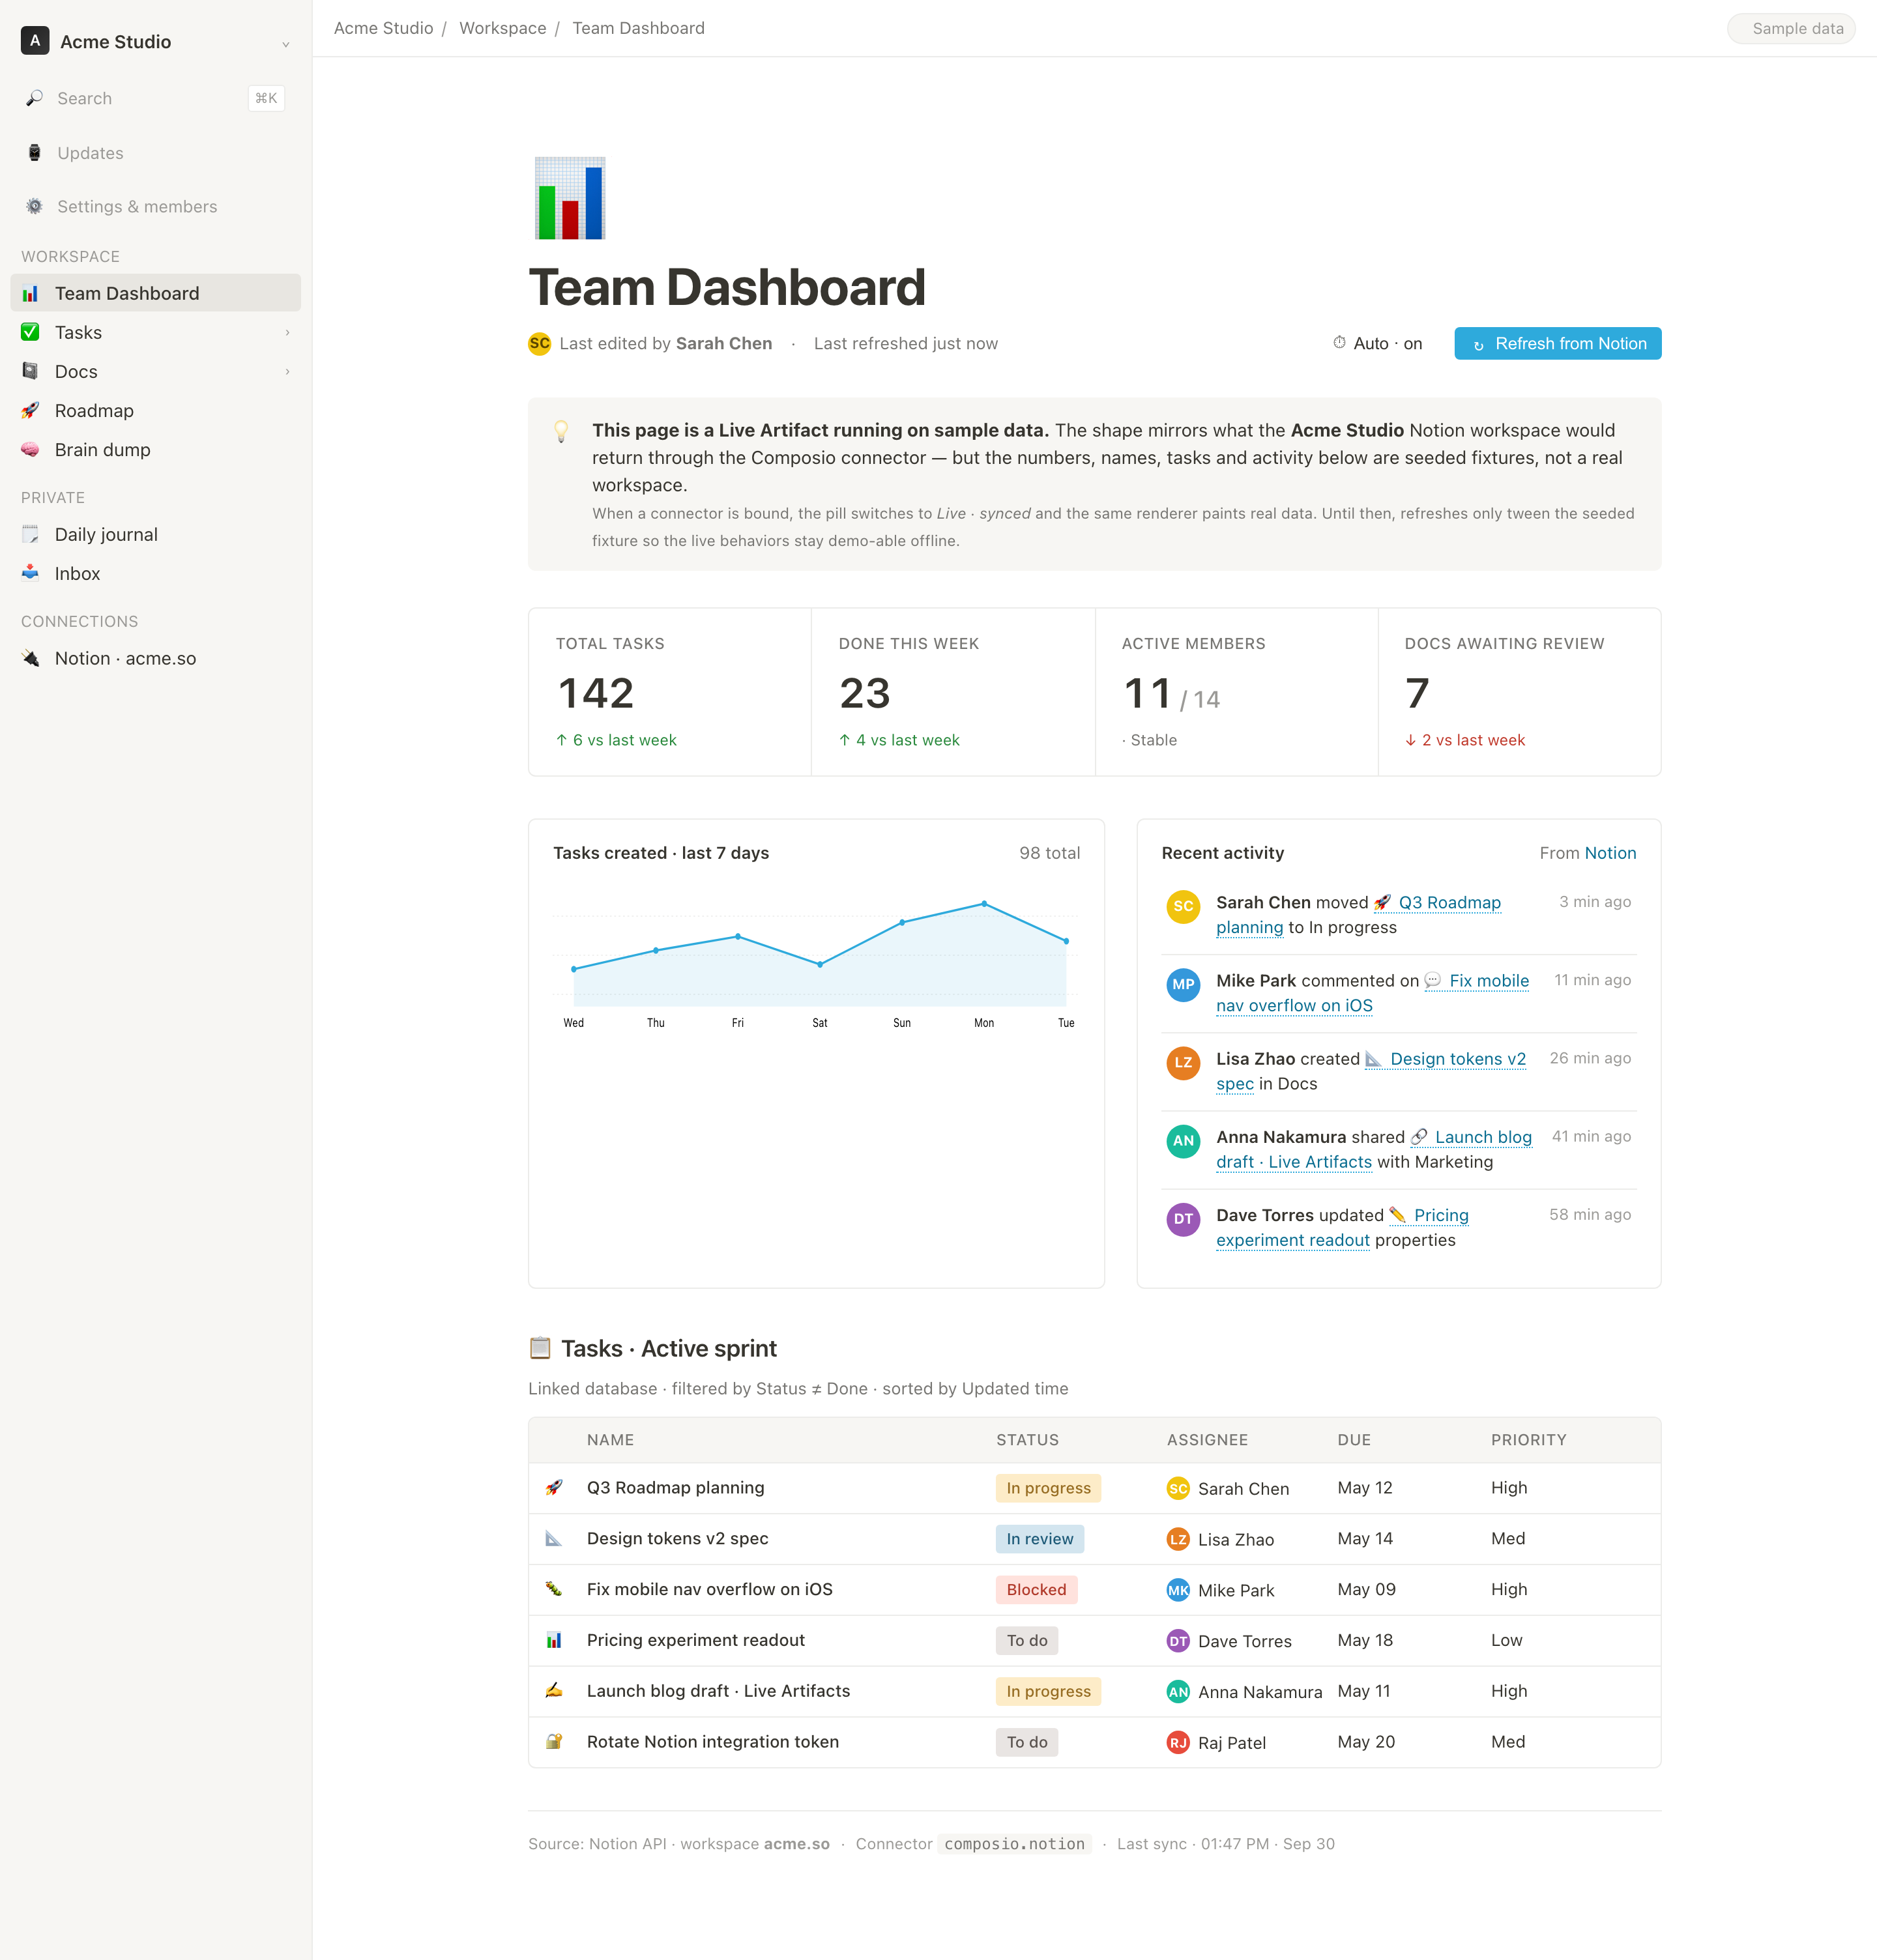Screen dimensions: 1877x1960
Task: Click the Tasks green checkmark icon
Action: 31,332
